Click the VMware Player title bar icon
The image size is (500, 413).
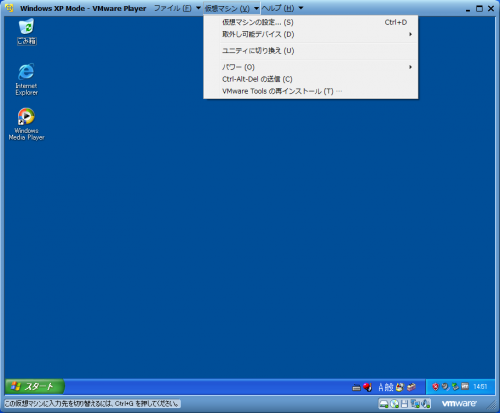(9, 8)
